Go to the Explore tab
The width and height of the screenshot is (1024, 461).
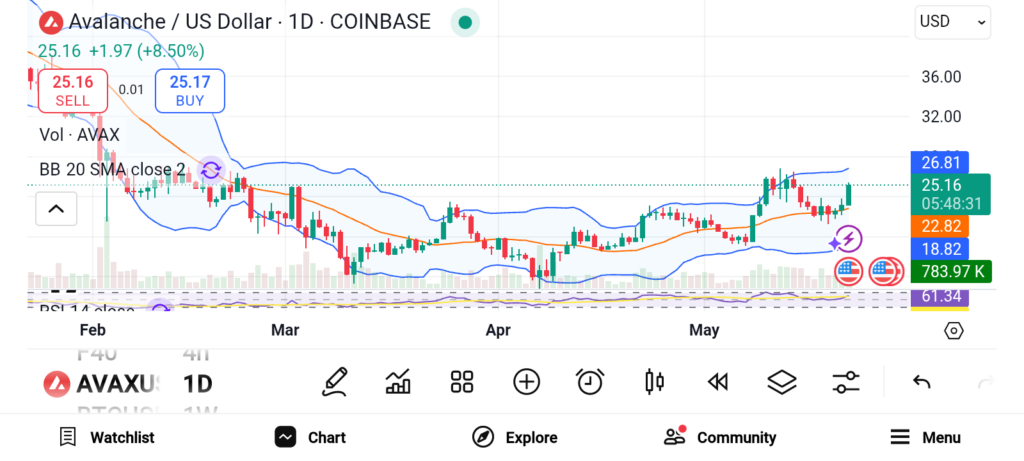coord(515,437)
